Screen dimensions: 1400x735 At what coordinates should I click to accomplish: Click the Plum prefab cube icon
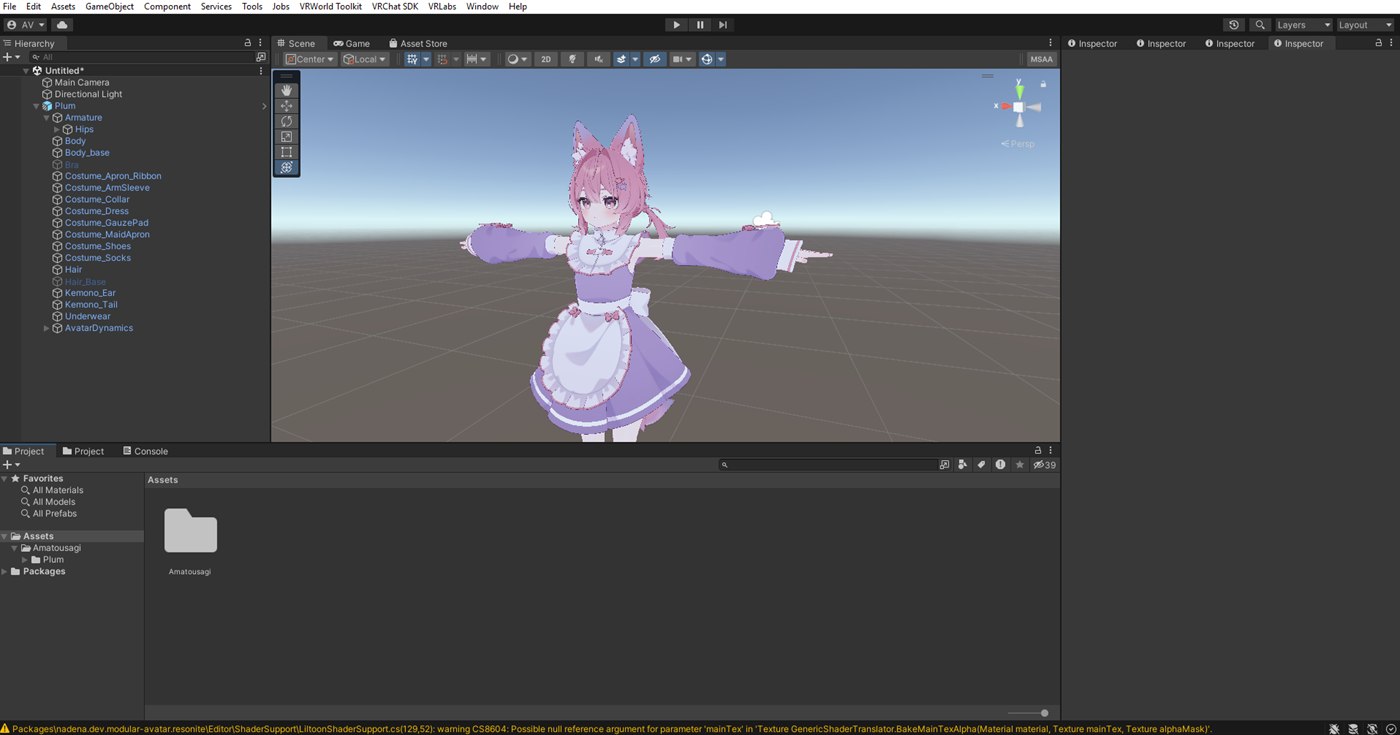pos(47,106)
